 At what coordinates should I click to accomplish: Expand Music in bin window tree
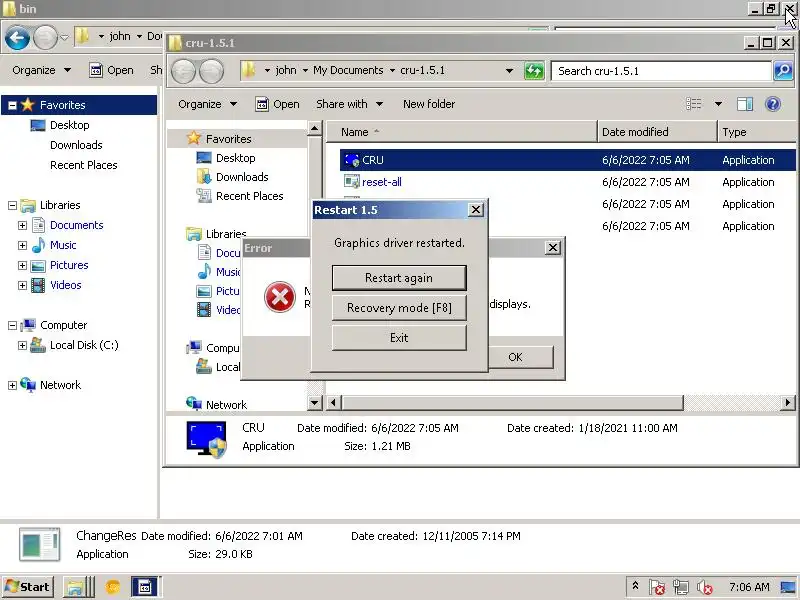click(22, 245)
